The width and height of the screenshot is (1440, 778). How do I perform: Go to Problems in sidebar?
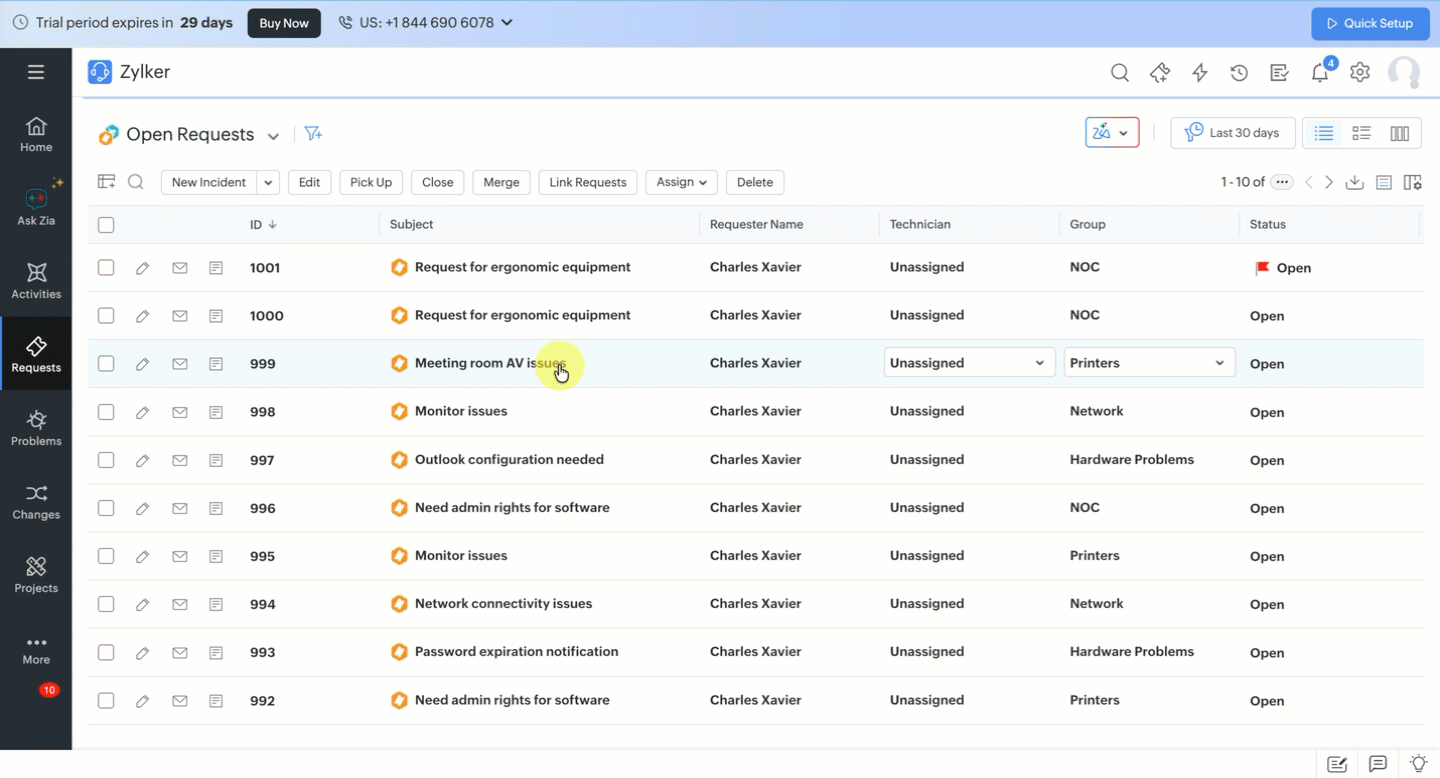[x=36, y=428]
